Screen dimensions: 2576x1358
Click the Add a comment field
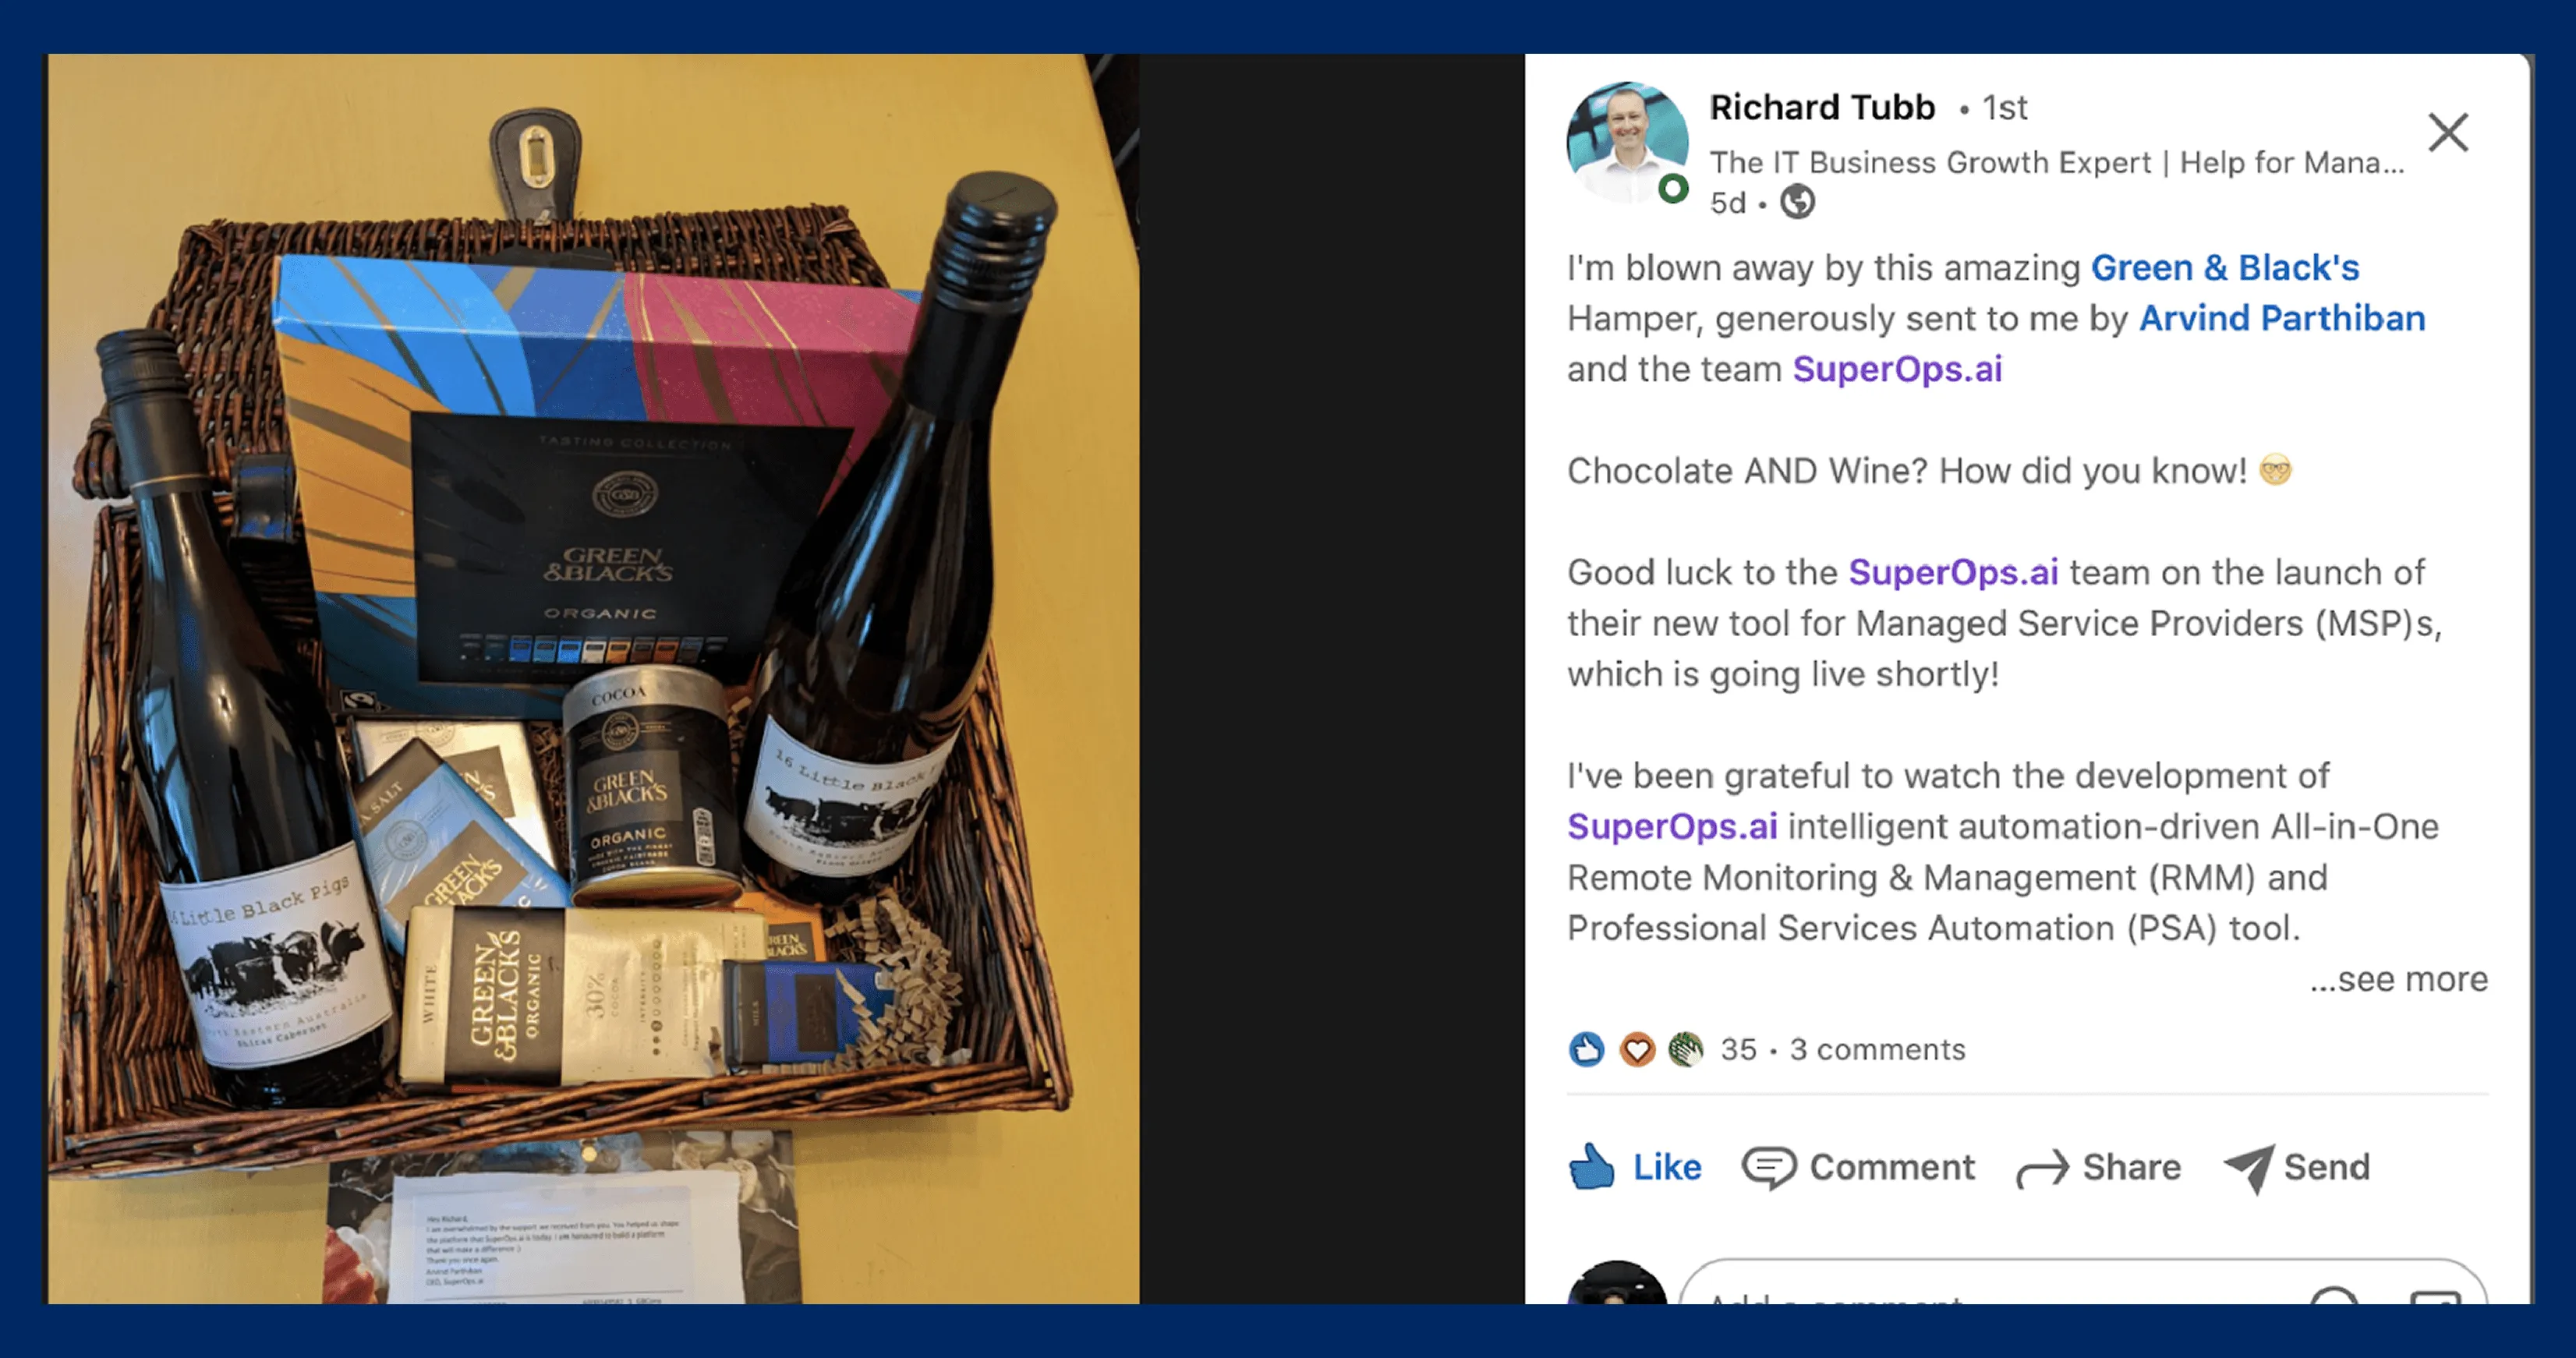[2083, 1282]
